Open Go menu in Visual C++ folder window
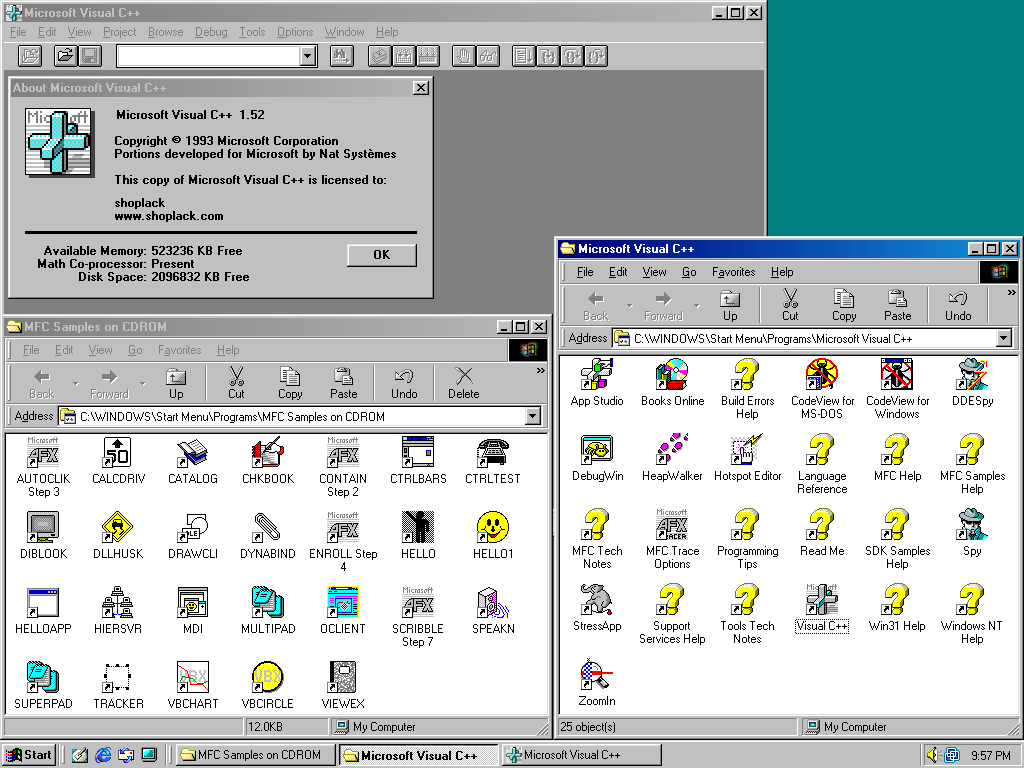The image size is (1024, 768). click(689, 272)
